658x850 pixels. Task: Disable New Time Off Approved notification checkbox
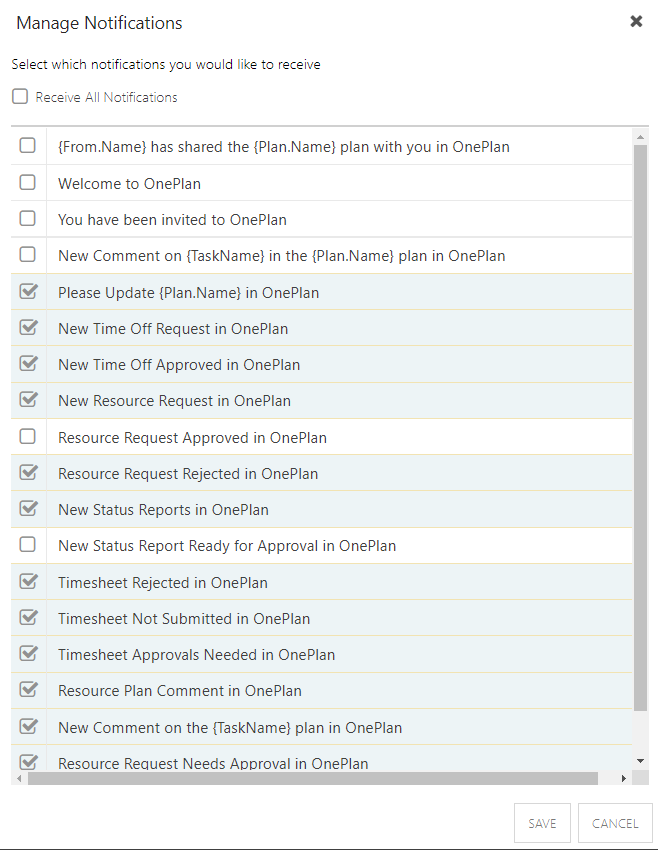click(x=28, y=363)
